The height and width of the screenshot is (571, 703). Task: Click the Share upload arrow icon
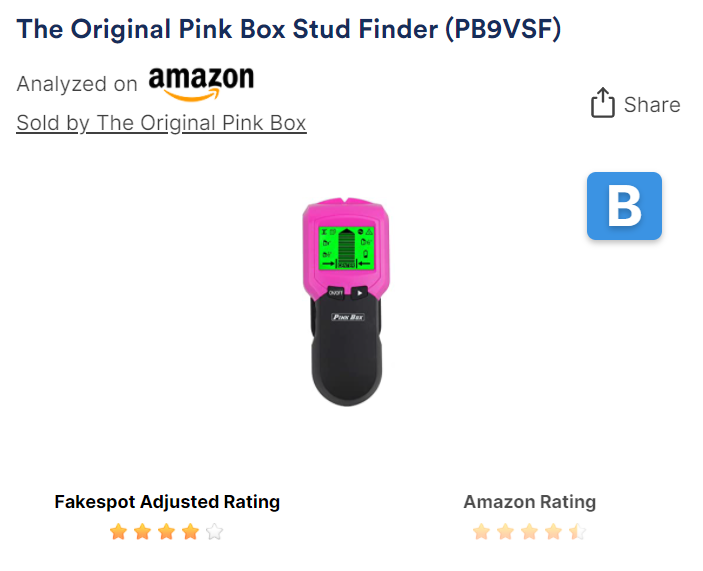click(x=602, y=103)
